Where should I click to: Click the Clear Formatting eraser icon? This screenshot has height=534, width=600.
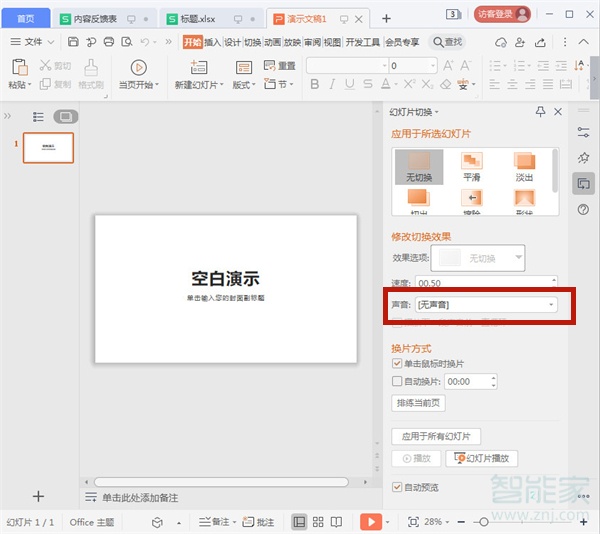coord(445,84)
